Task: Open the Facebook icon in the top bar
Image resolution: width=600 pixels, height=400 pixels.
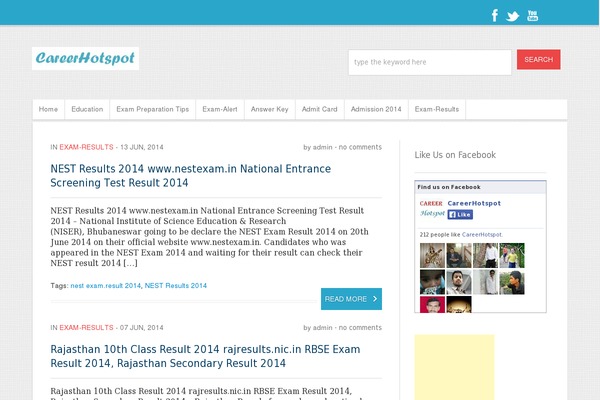Action: pos(494,15)
